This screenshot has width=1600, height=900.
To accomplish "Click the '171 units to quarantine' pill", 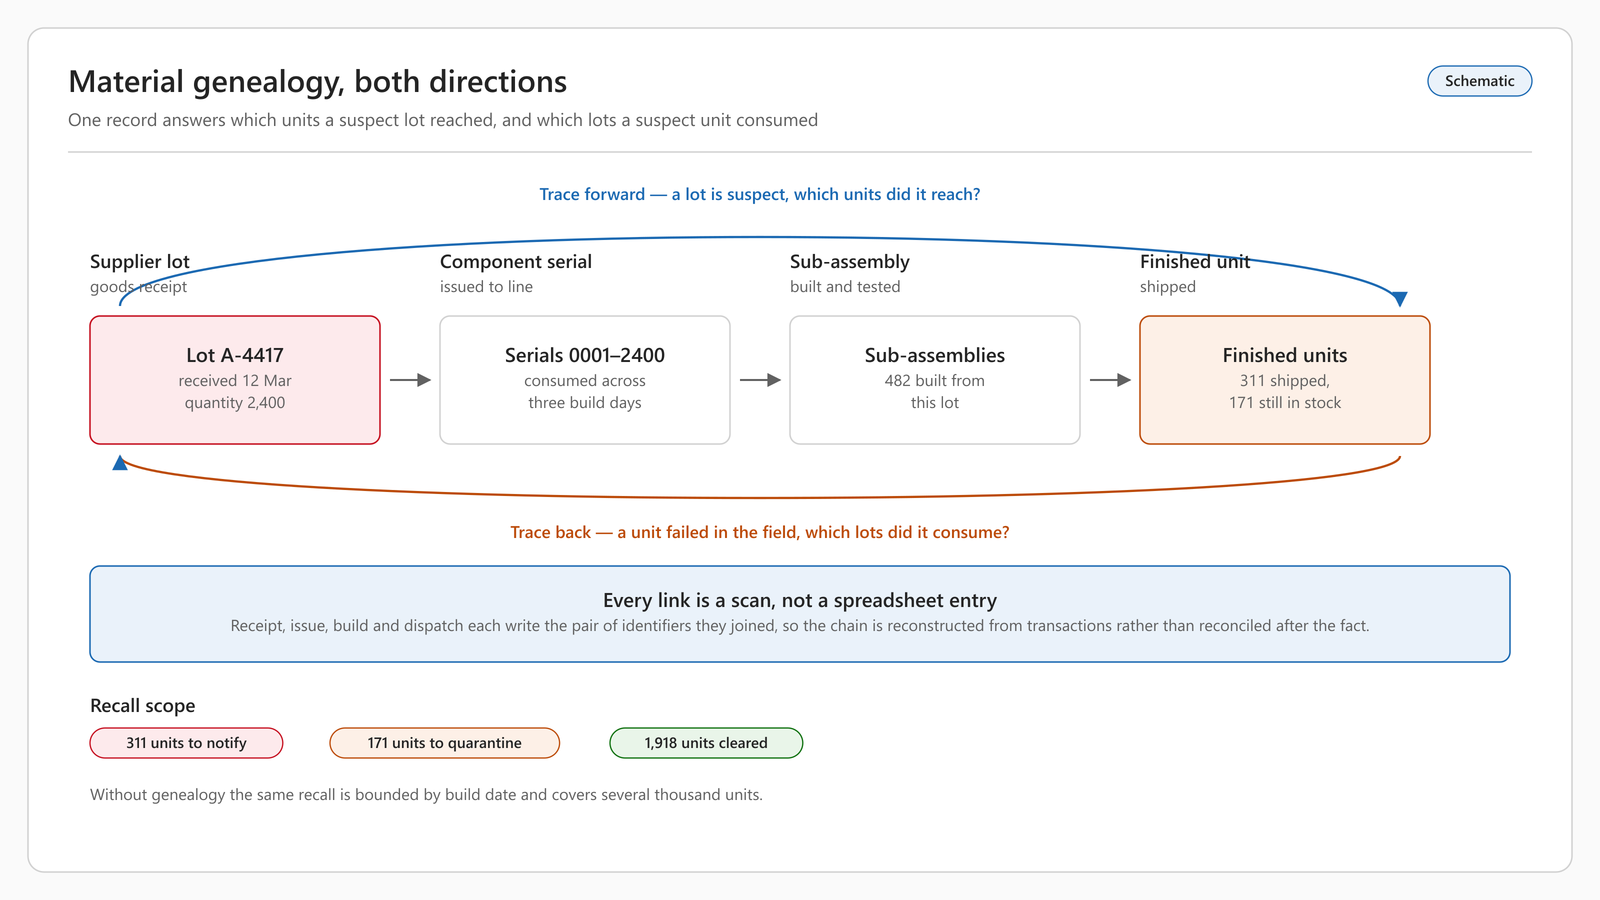I will pyautogui.click(x=444, y=743).
